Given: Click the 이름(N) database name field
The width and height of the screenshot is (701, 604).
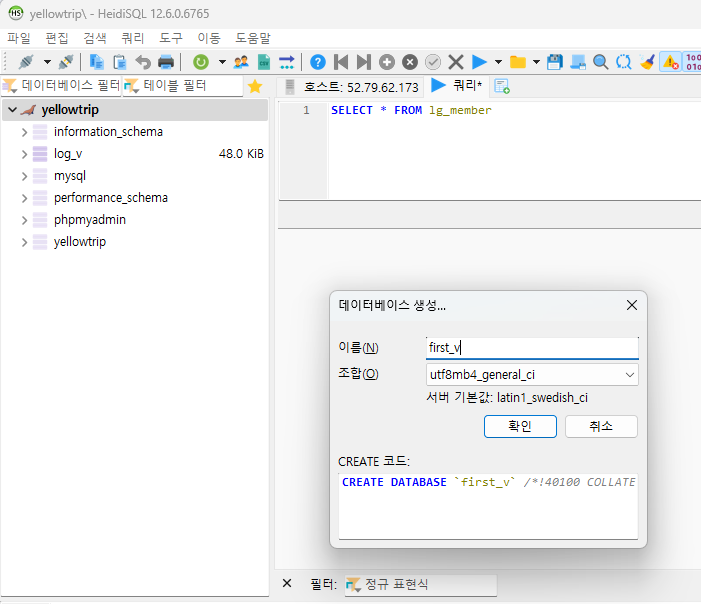Looking at the screenshot, I should point(532,348).
